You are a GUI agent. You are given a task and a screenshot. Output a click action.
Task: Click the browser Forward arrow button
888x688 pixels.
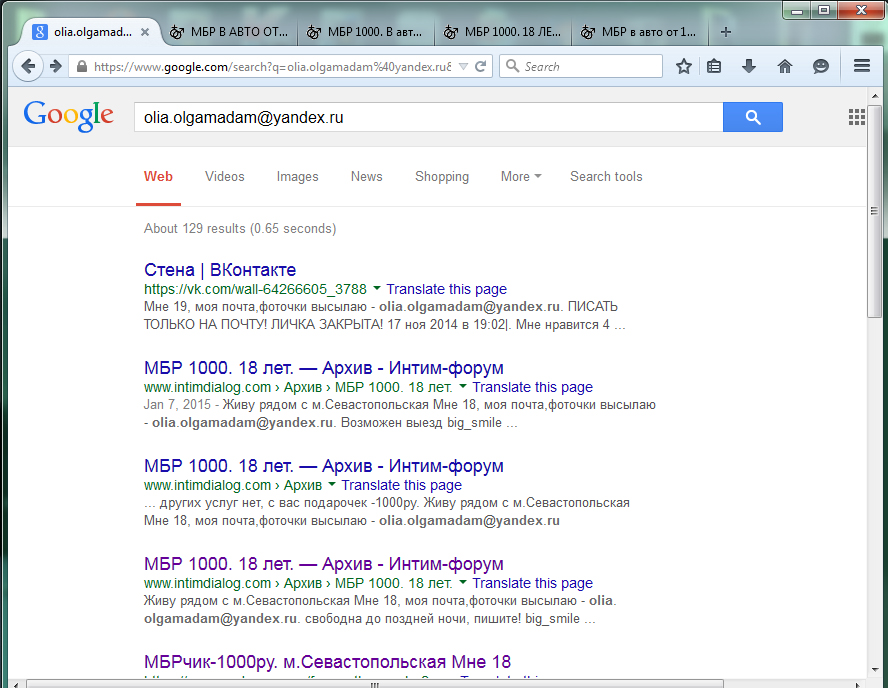click(56, 66)
